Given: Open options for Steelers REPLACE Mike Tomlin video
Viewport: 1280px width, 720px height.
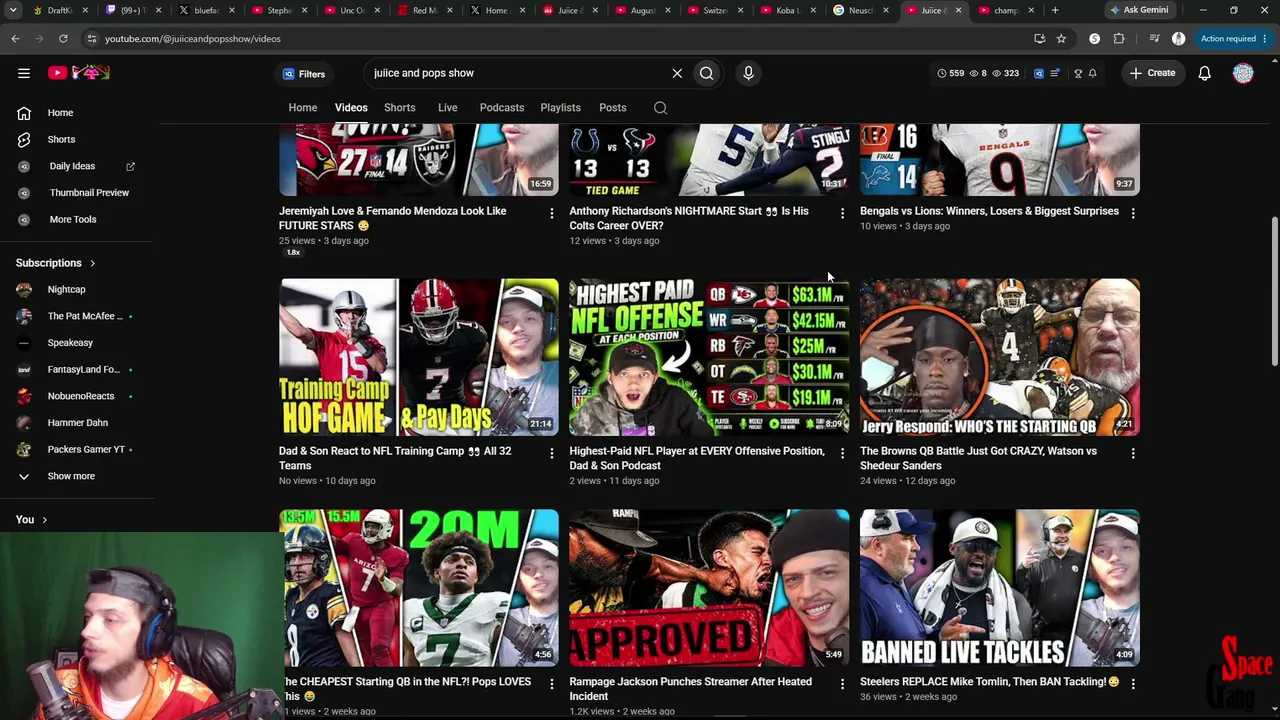Looking at the screenshot, I should coord(1132,684).
